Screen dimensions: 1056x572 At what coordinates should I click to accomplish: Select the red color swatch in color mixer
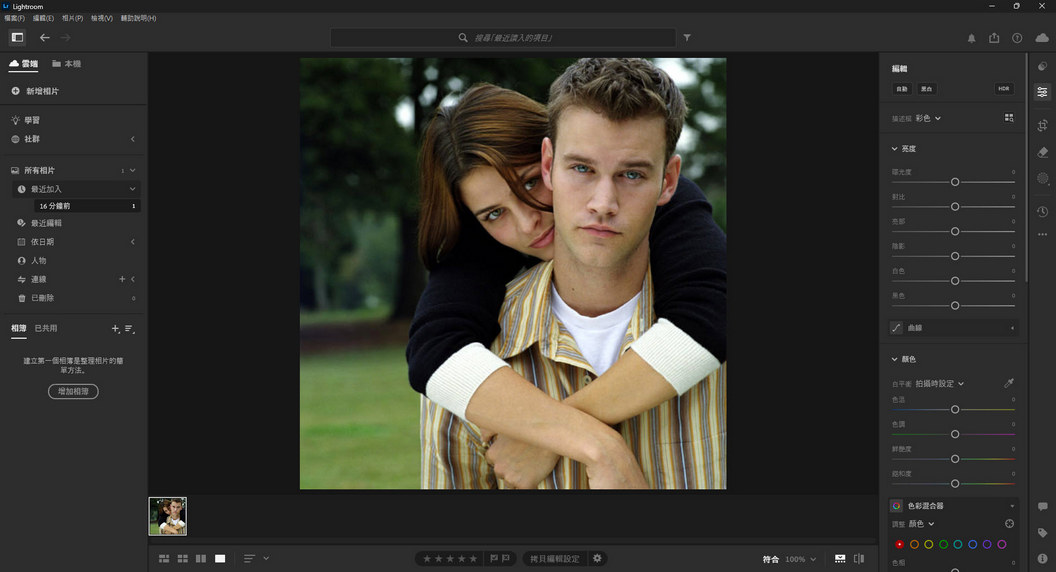899,544
